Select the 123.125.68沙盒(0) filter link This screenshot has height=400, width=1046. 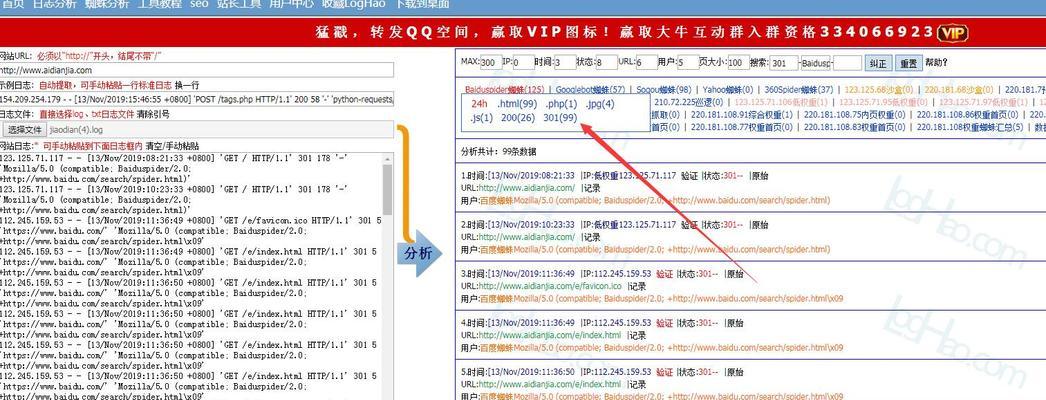pos(881,89)
